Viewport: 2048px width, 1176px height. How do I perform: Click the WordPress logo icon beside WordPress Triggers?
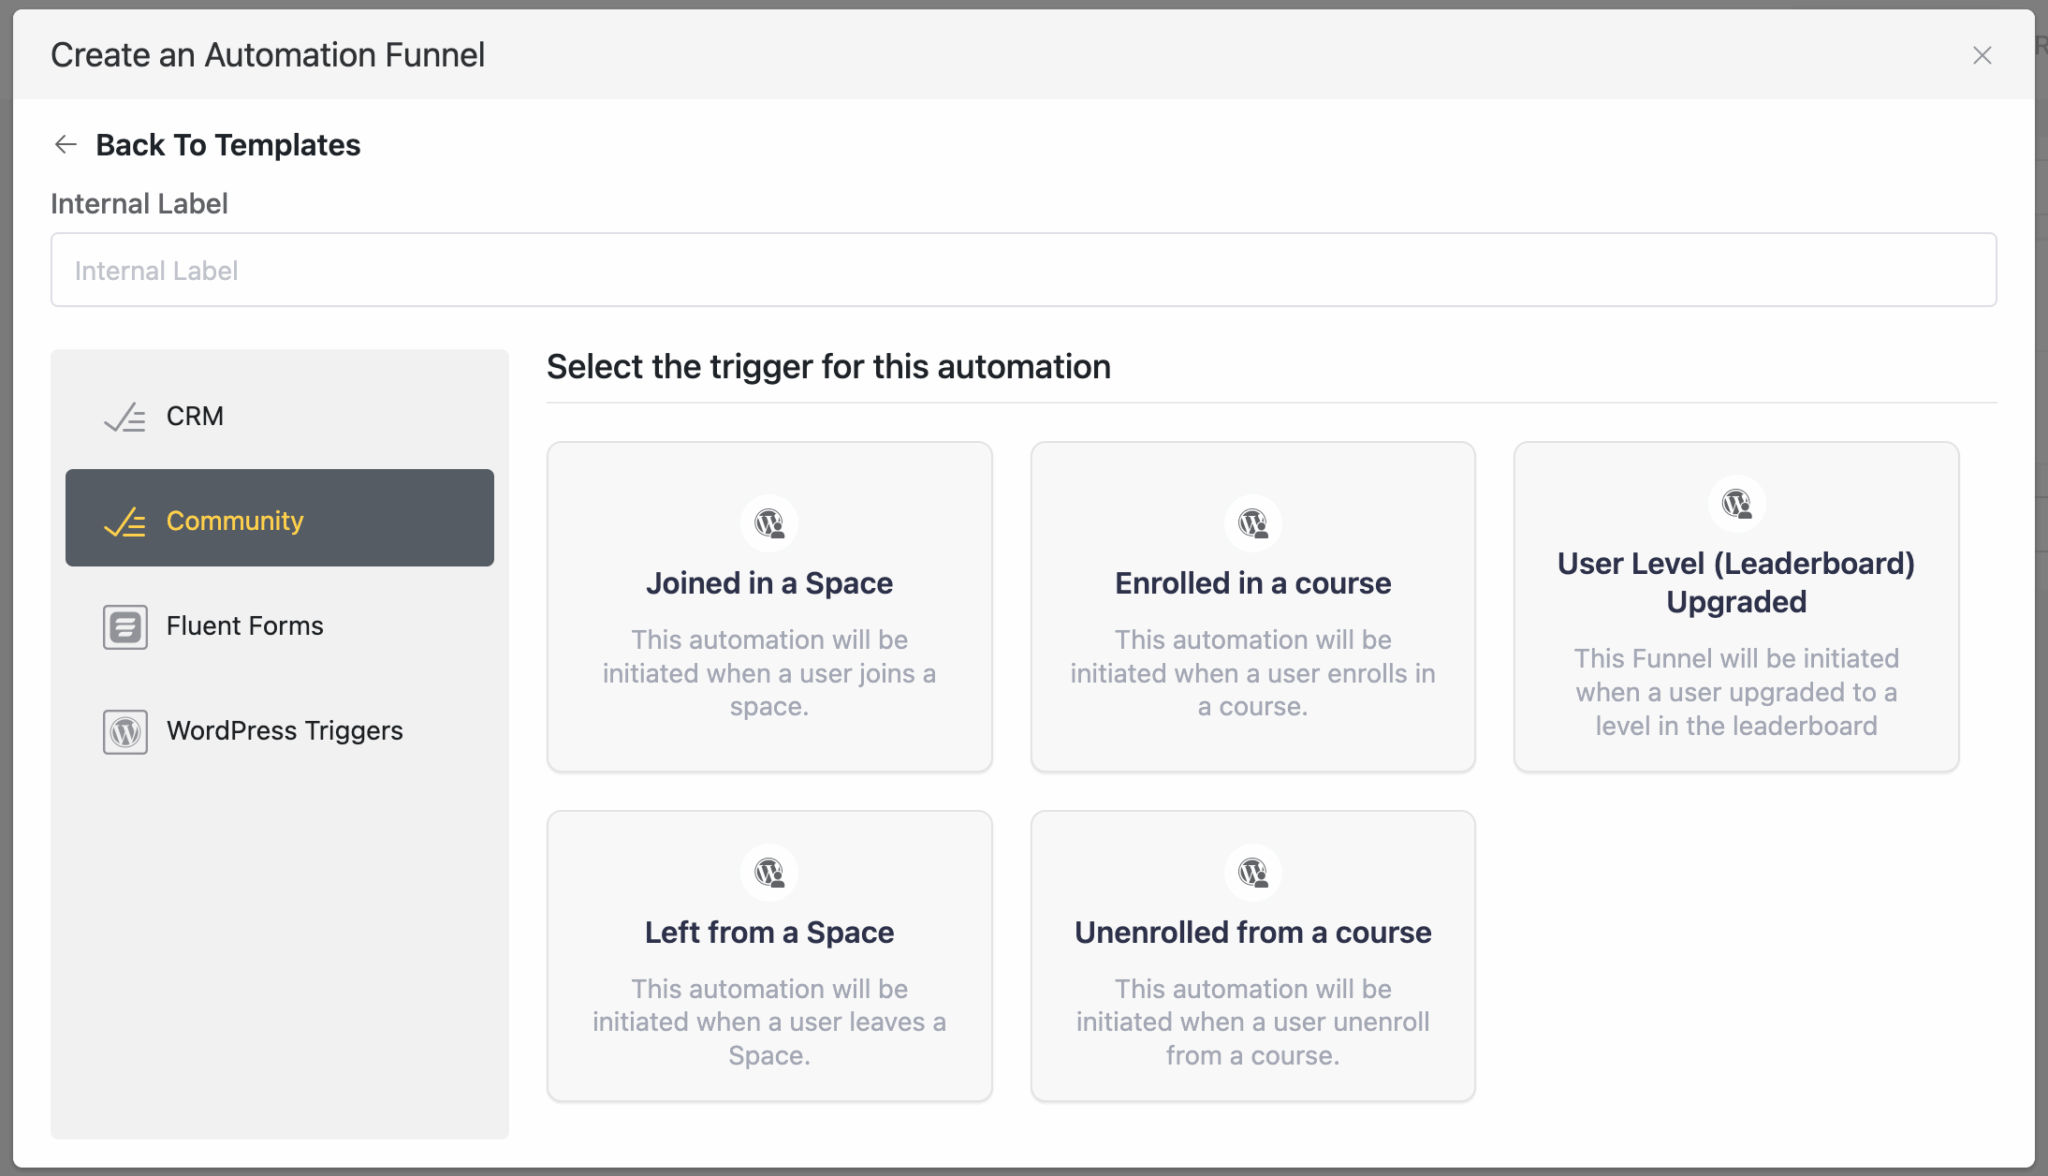point(124,731)
